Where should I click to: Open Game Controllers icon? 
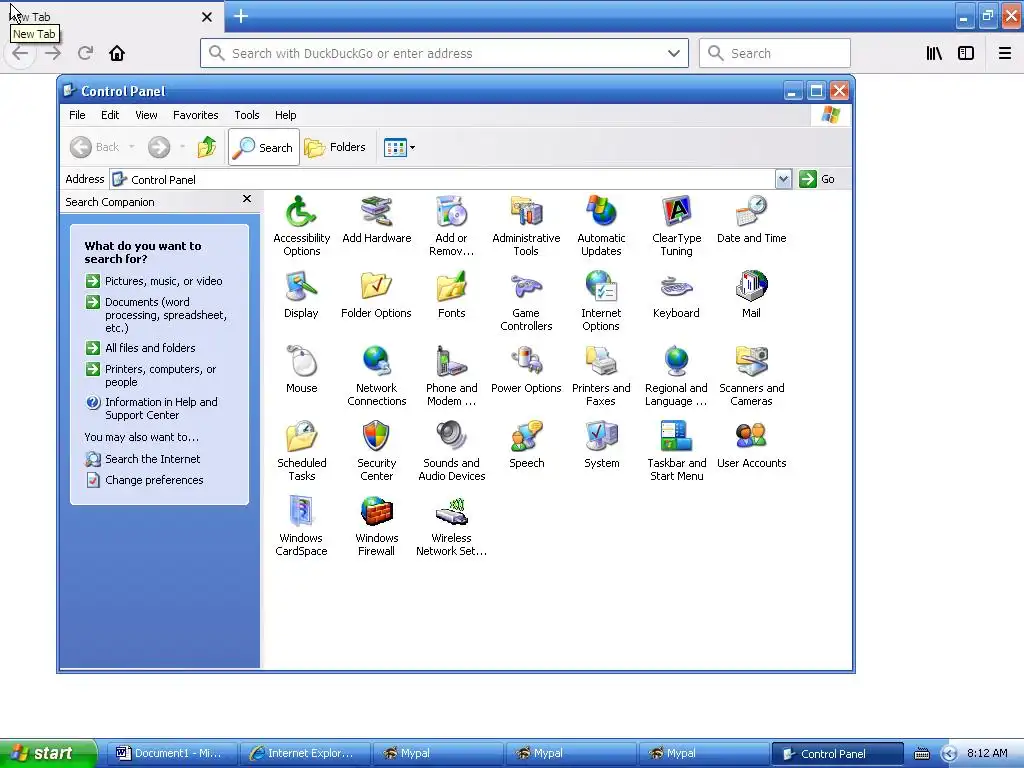[526, 300]
